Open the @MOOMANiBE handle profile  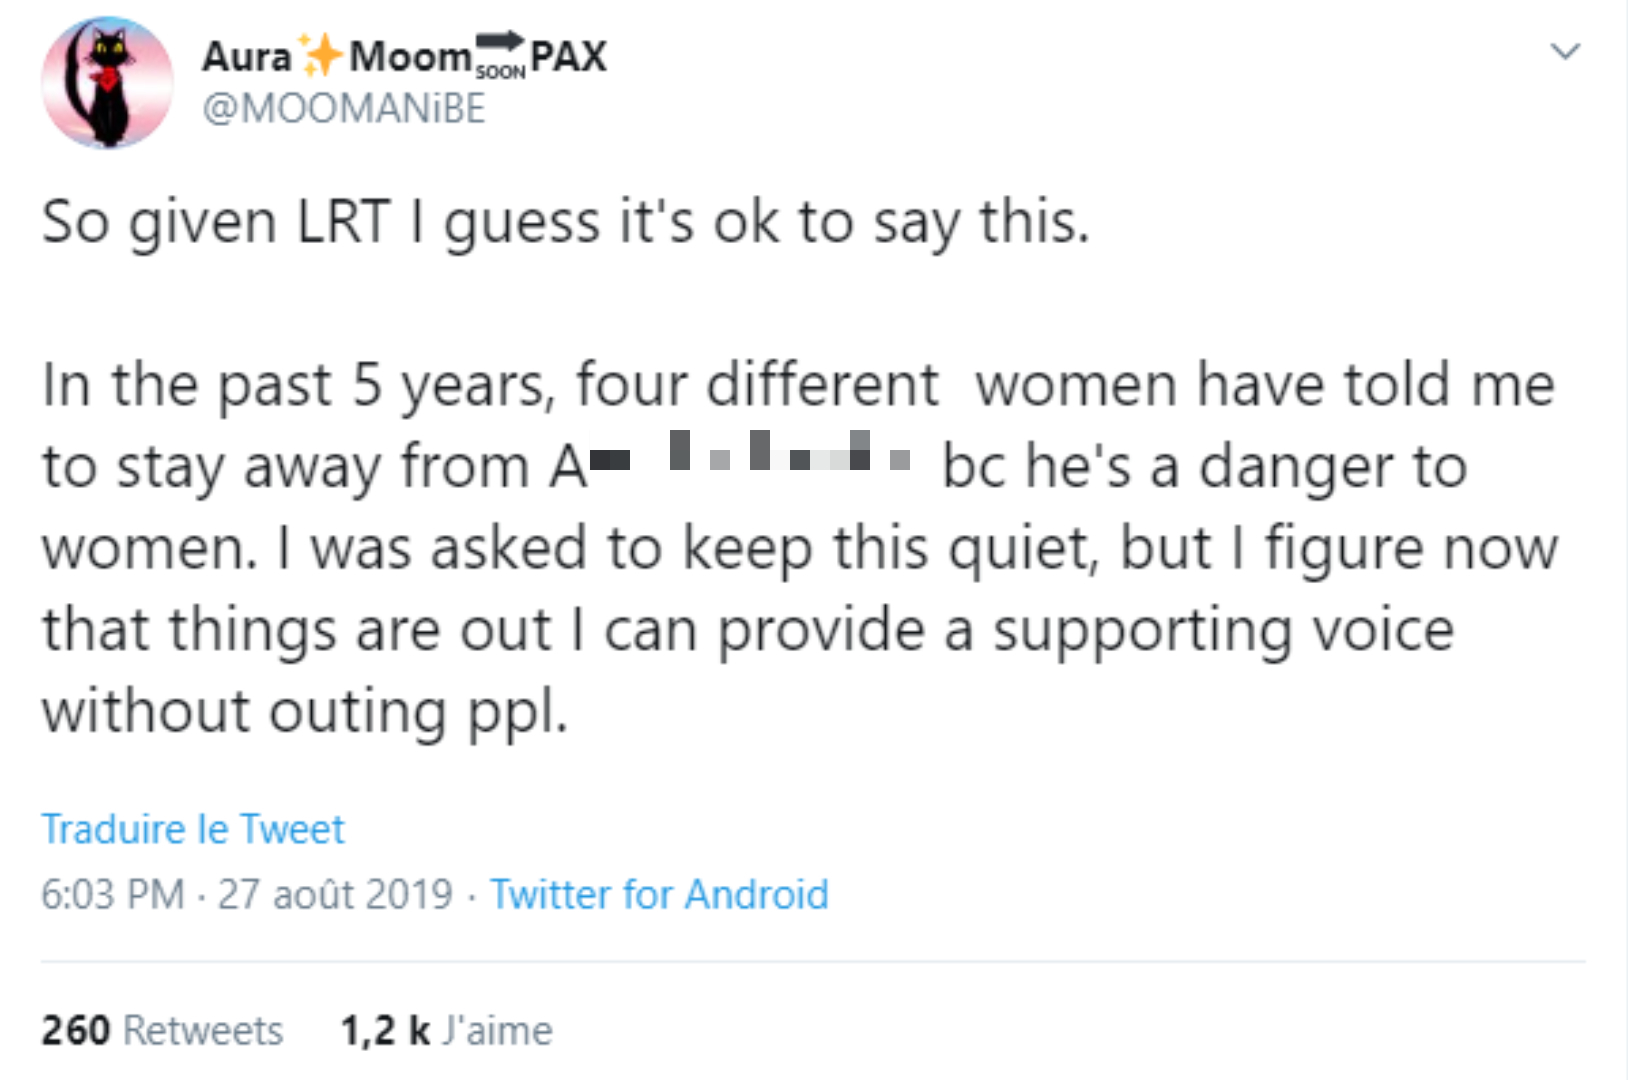pos(344,108)
